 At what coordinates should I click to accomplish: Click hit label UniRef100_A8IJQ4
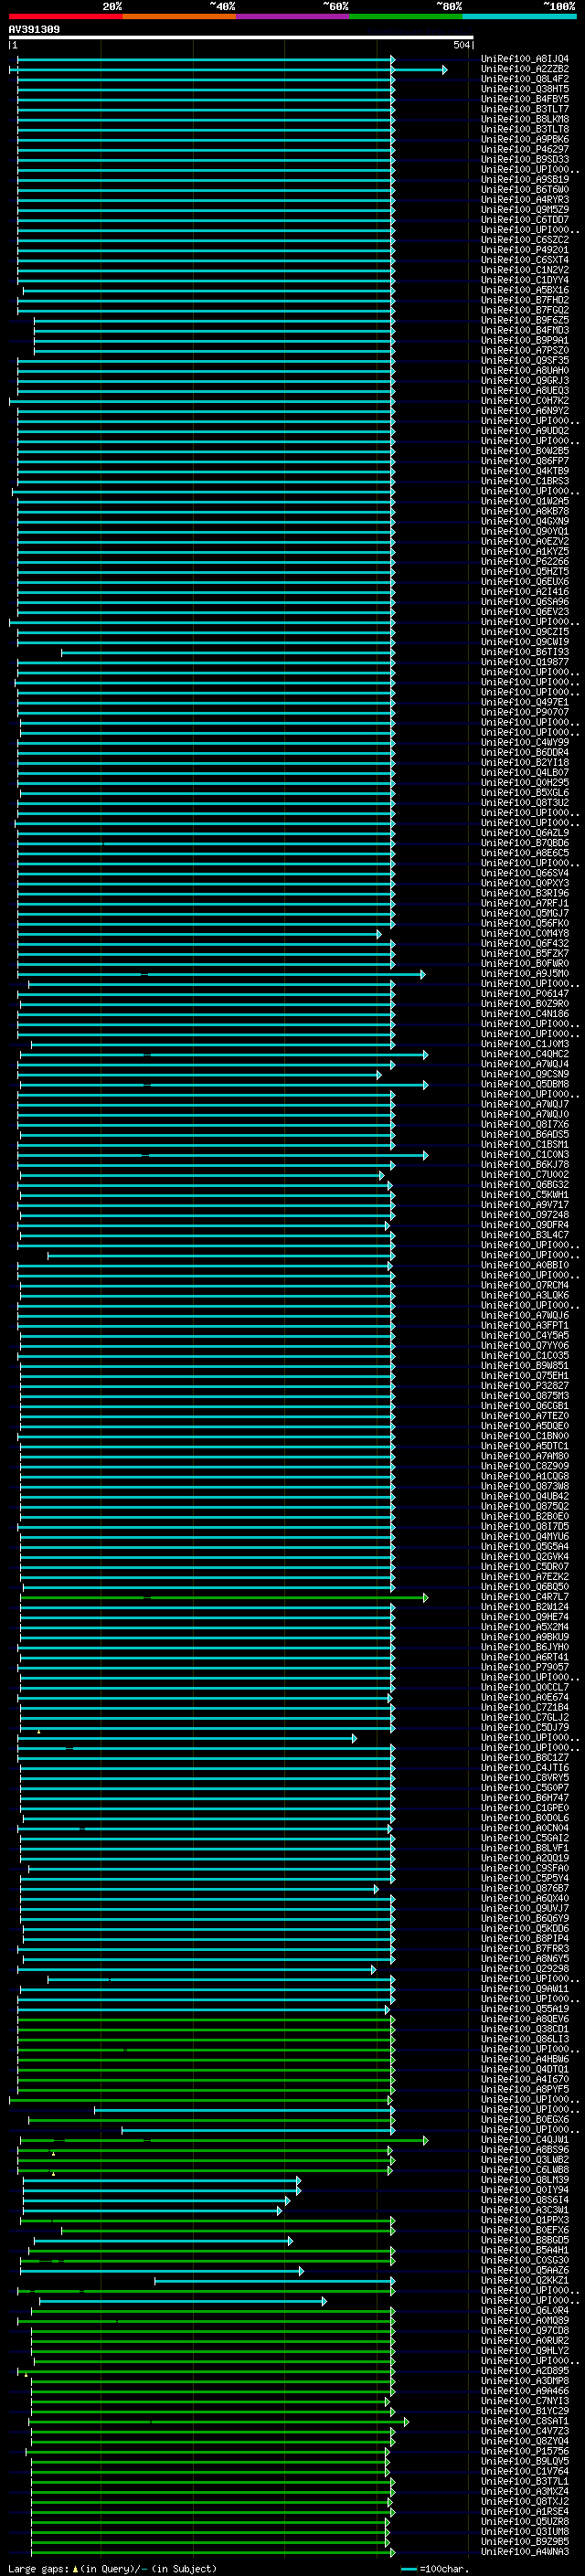coord(525,59)
